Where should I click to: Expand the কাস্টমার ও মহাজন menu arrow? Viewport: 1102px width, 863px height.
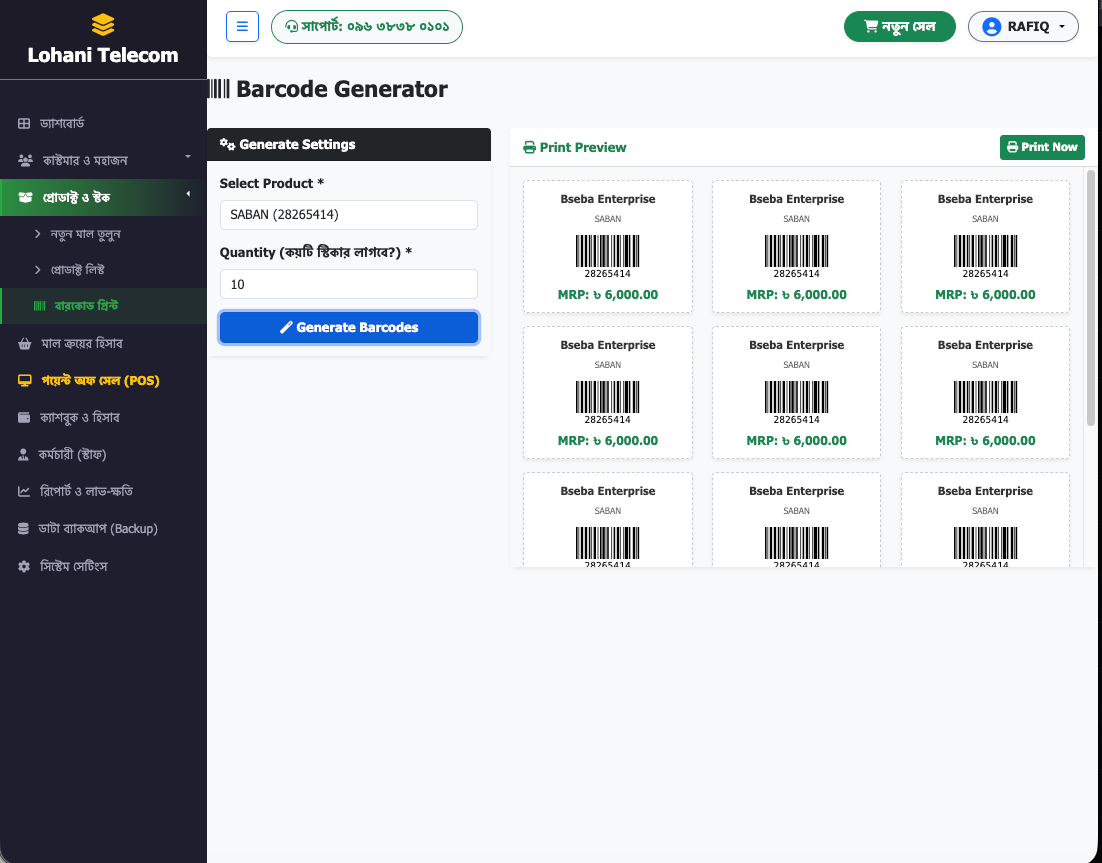point(188,157)
